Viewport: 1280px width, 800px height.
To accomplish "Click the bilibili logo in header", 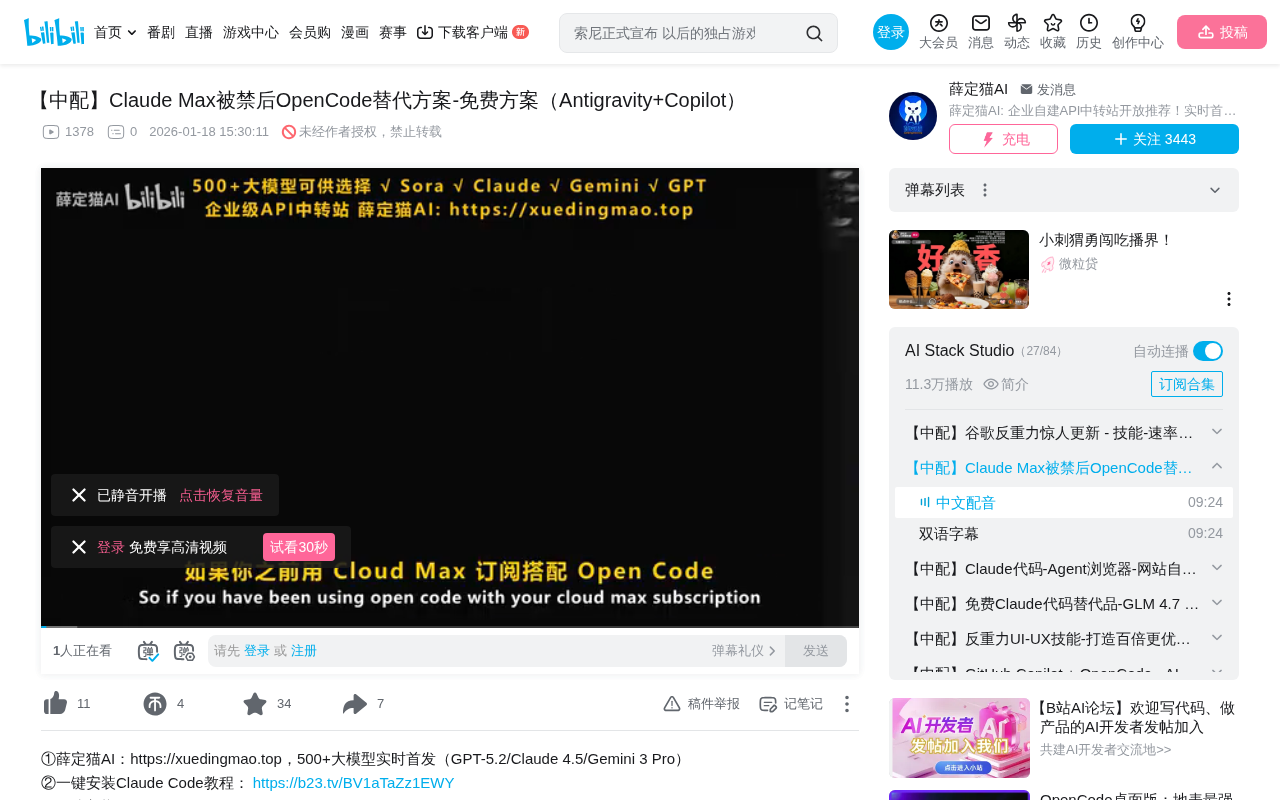I will click(54, 32).
